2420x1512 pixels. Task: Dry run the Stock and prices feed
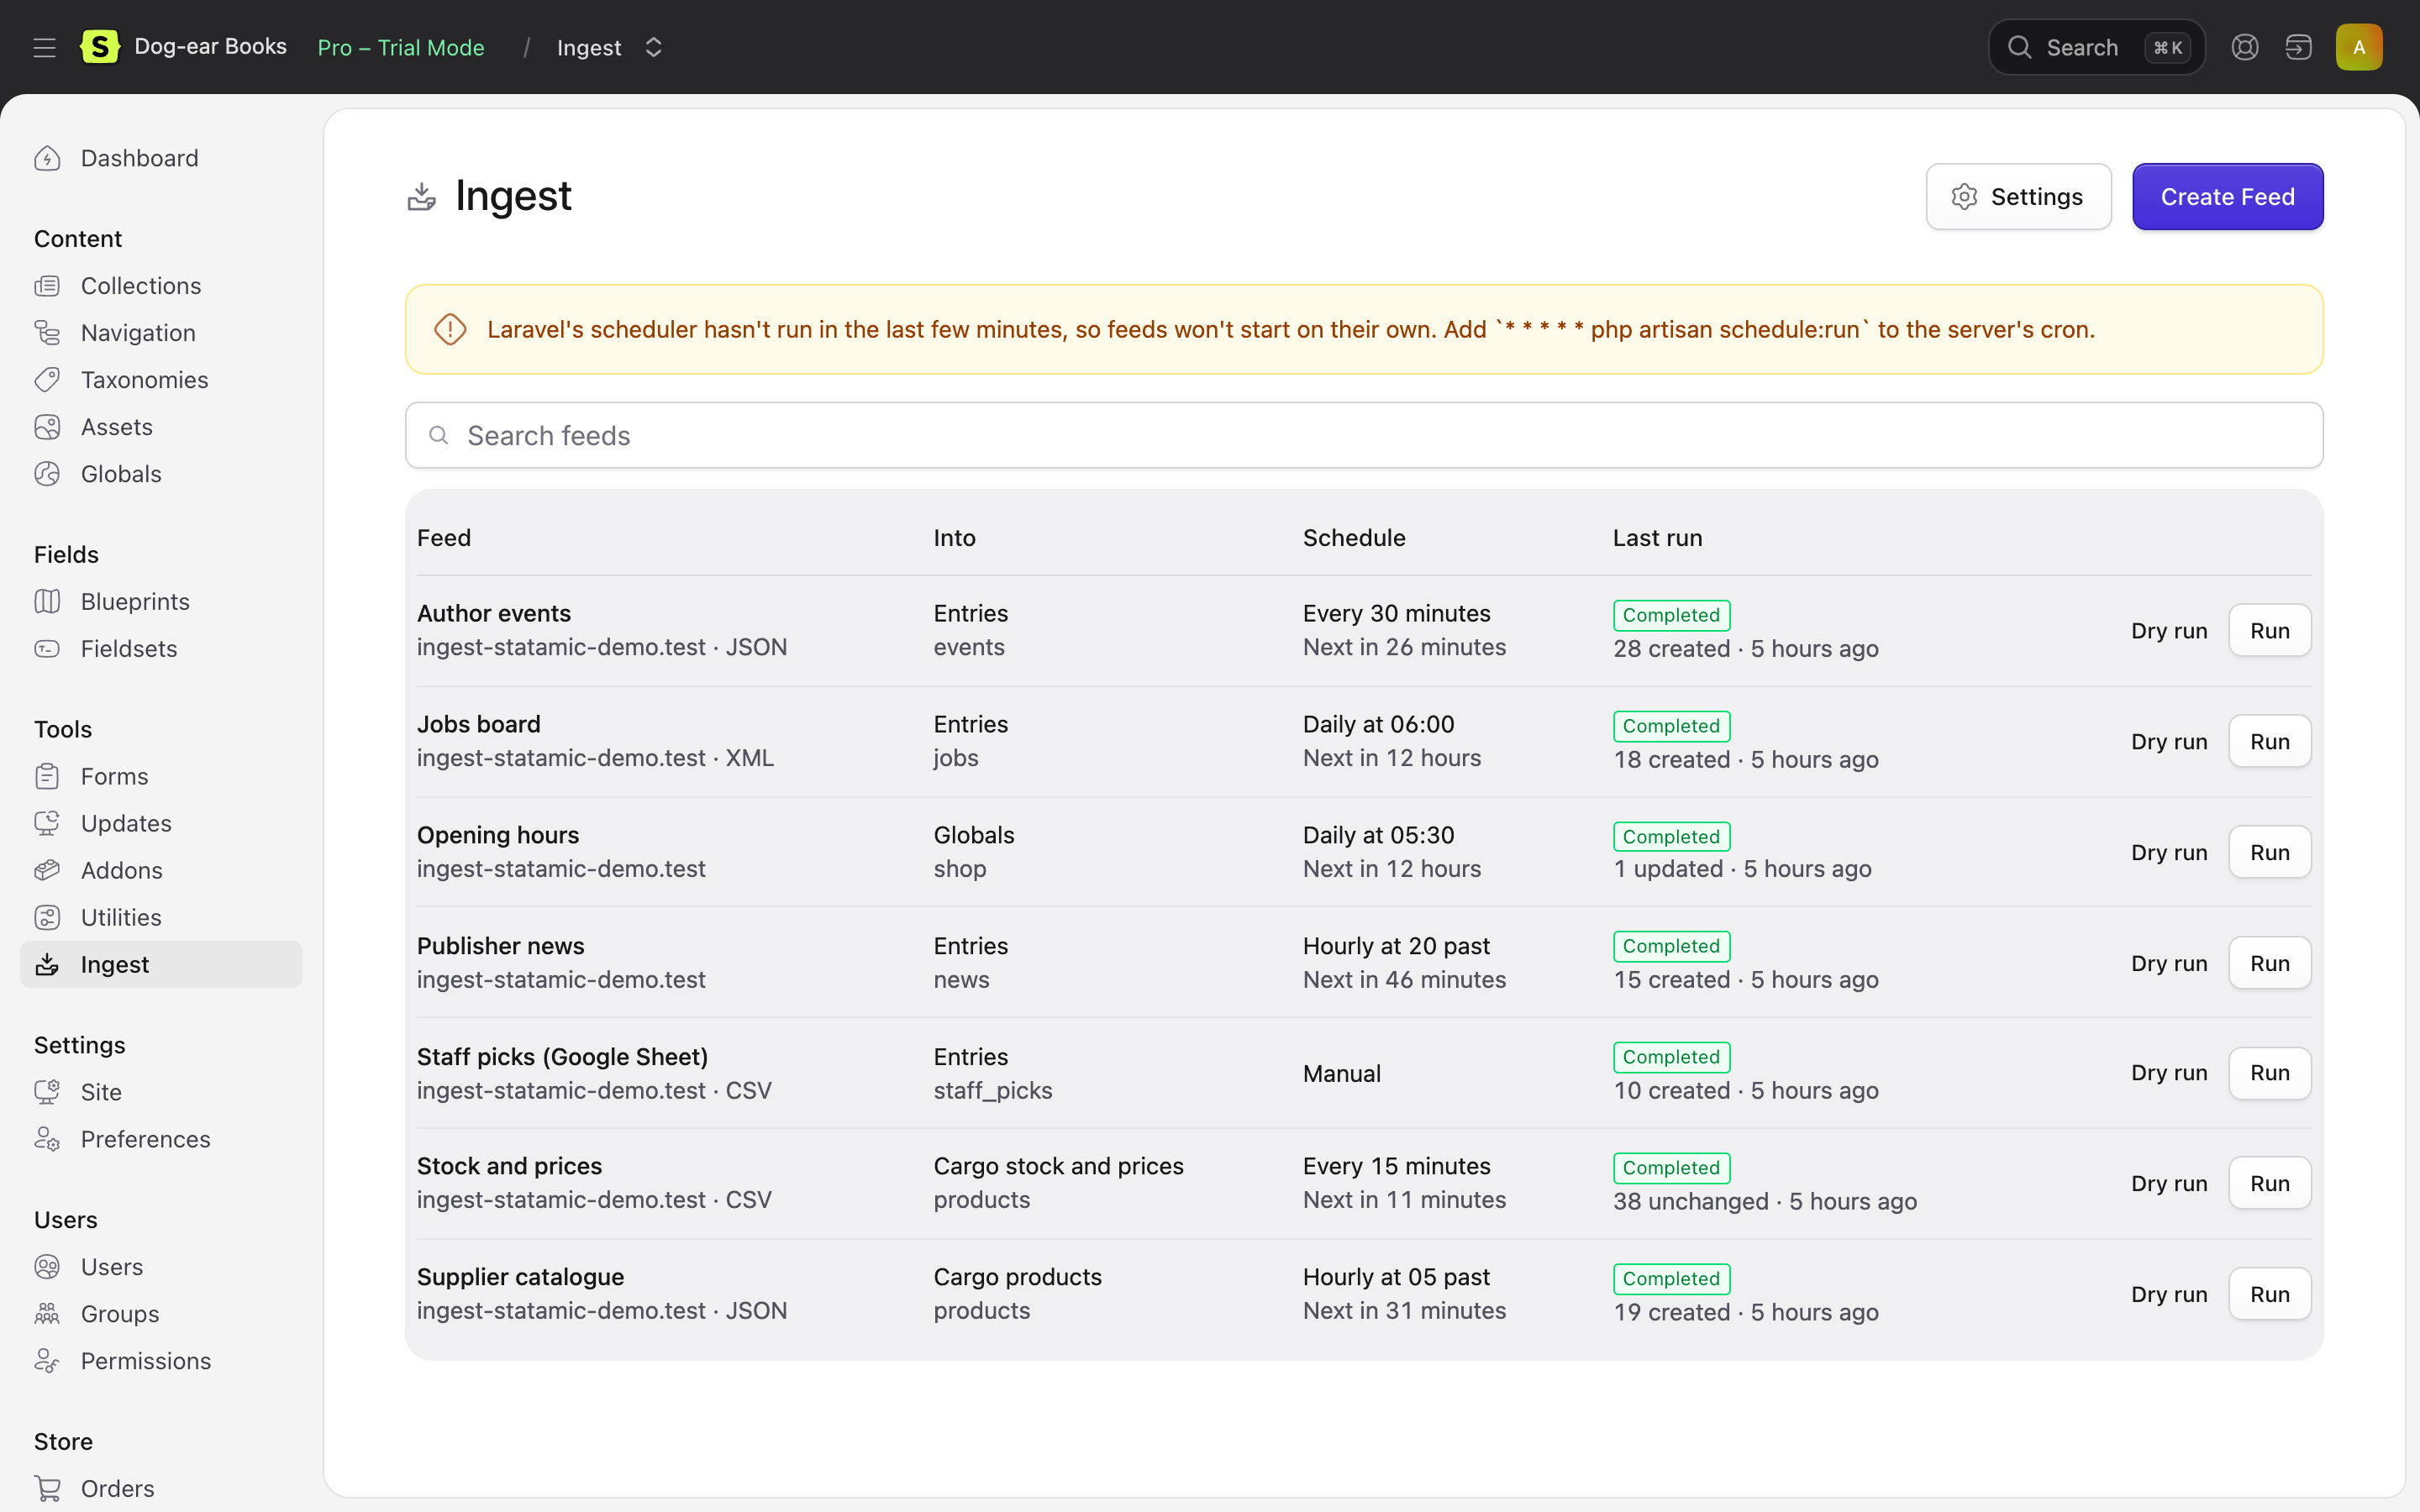point(2168,1183)
